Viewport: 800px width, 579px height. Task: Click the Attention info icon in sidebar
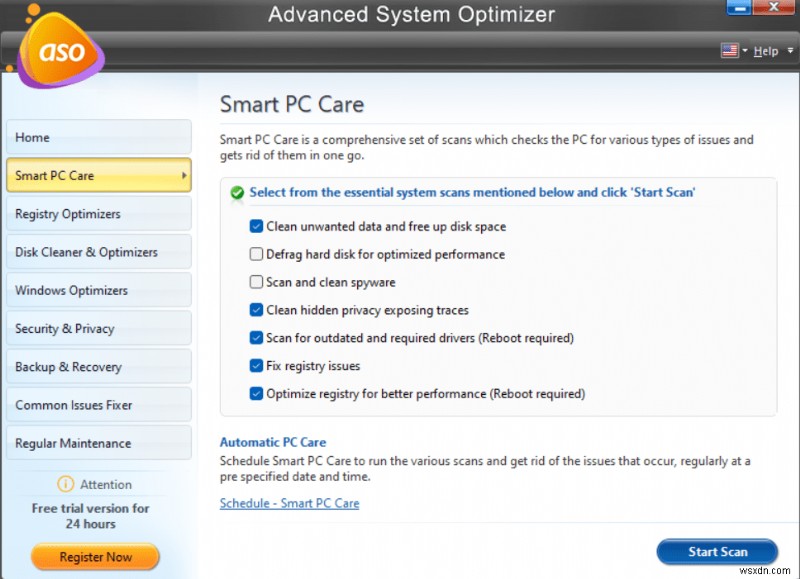(x=65, y=484)
